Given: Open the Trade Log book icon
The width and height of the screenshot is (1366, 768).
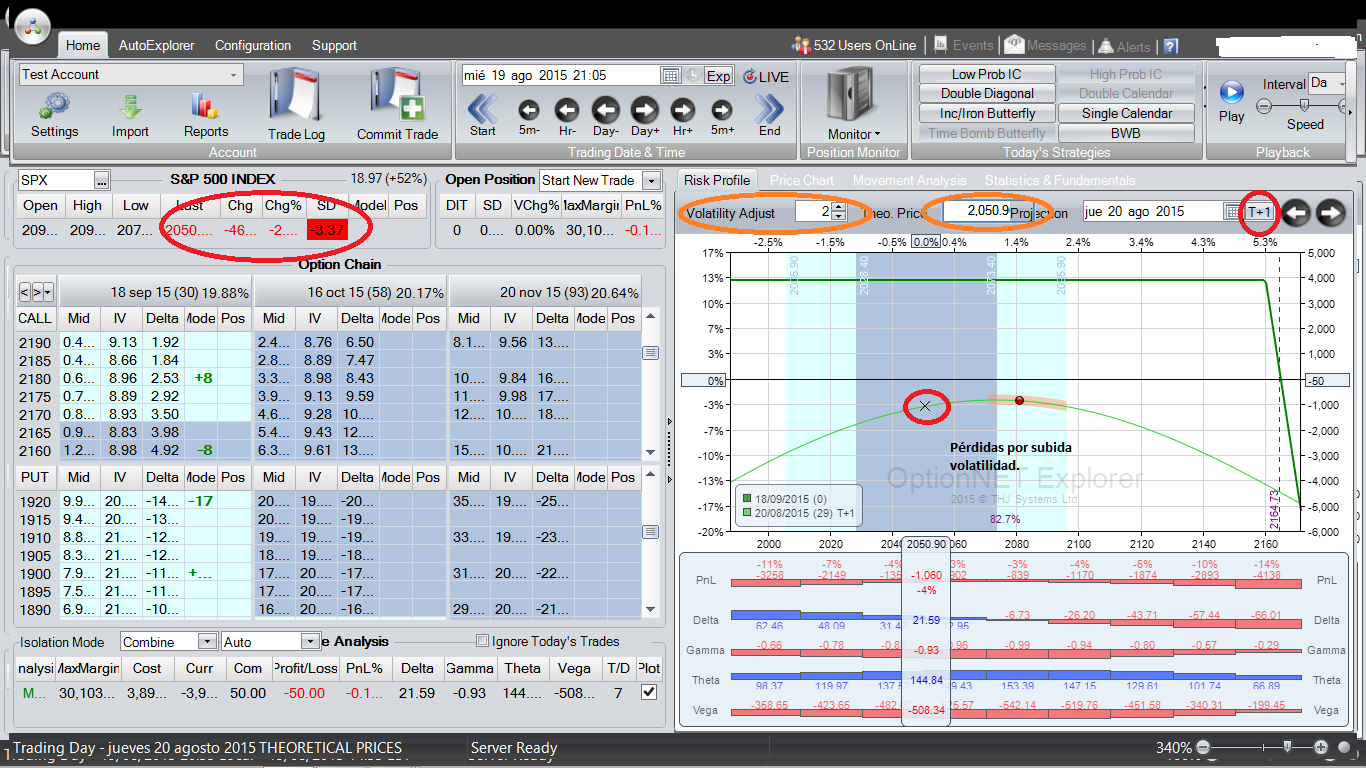Looking at the screenshot, I should pos(296,95).
